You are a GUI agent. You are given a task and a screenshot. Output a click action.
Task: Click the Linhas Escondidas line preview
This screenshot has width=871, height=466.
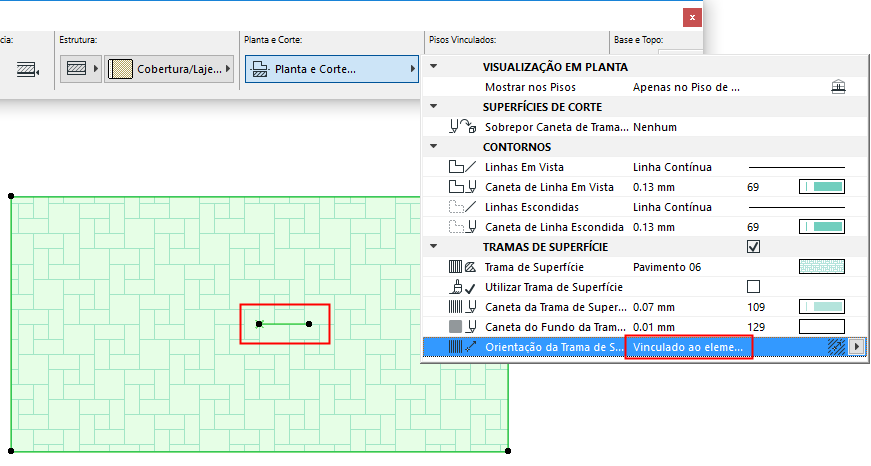[x=797, y=207]
